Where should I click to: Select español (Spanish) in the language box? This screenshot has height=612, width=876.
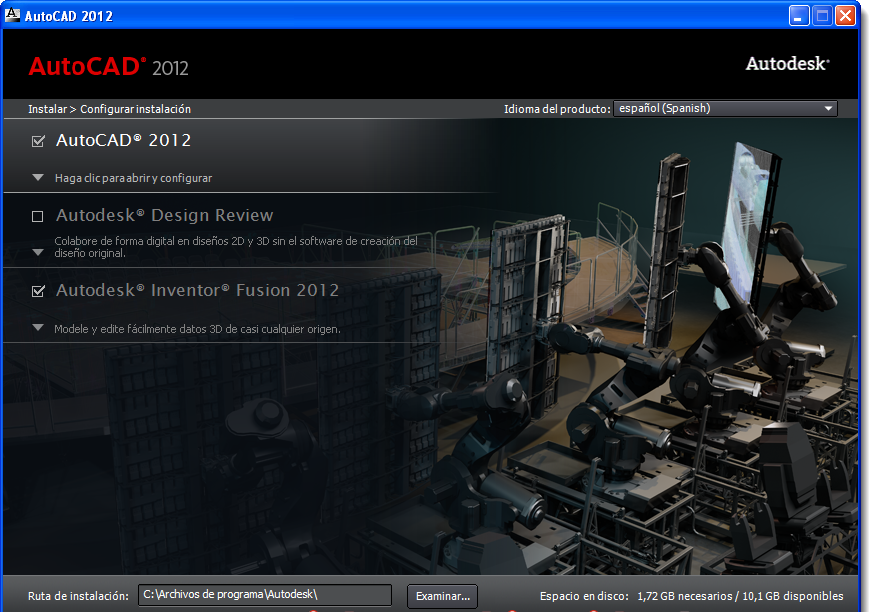pos(700,108)
